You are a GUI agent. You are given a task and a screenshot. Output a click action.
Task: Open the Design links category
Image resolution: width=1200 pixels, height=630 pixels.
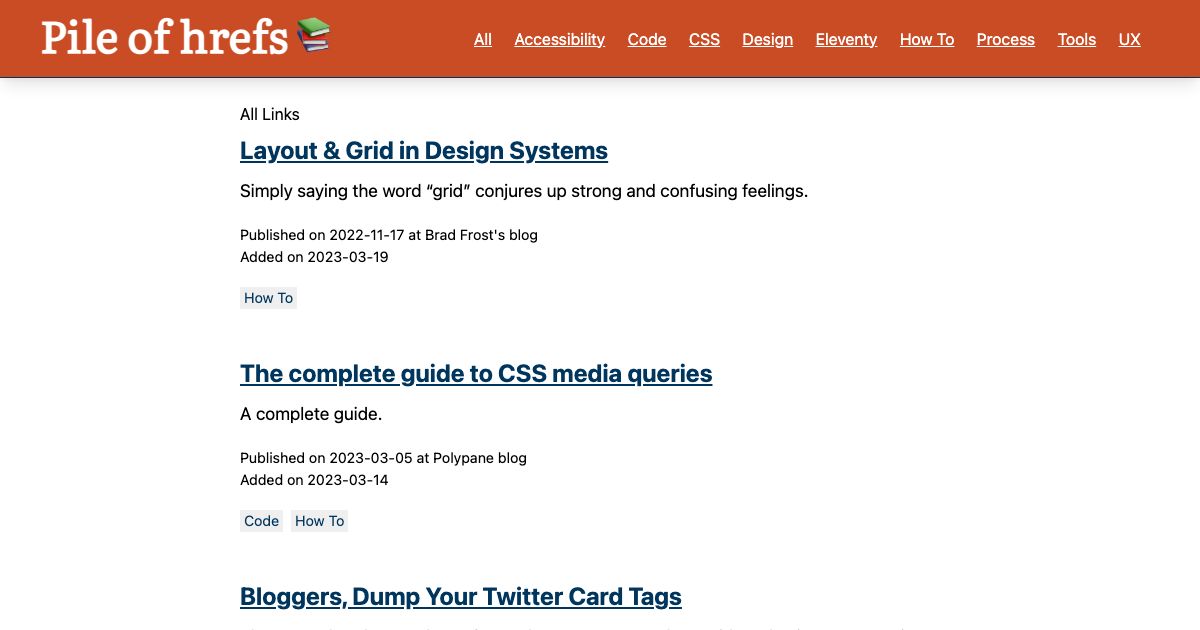coord(767,39)
